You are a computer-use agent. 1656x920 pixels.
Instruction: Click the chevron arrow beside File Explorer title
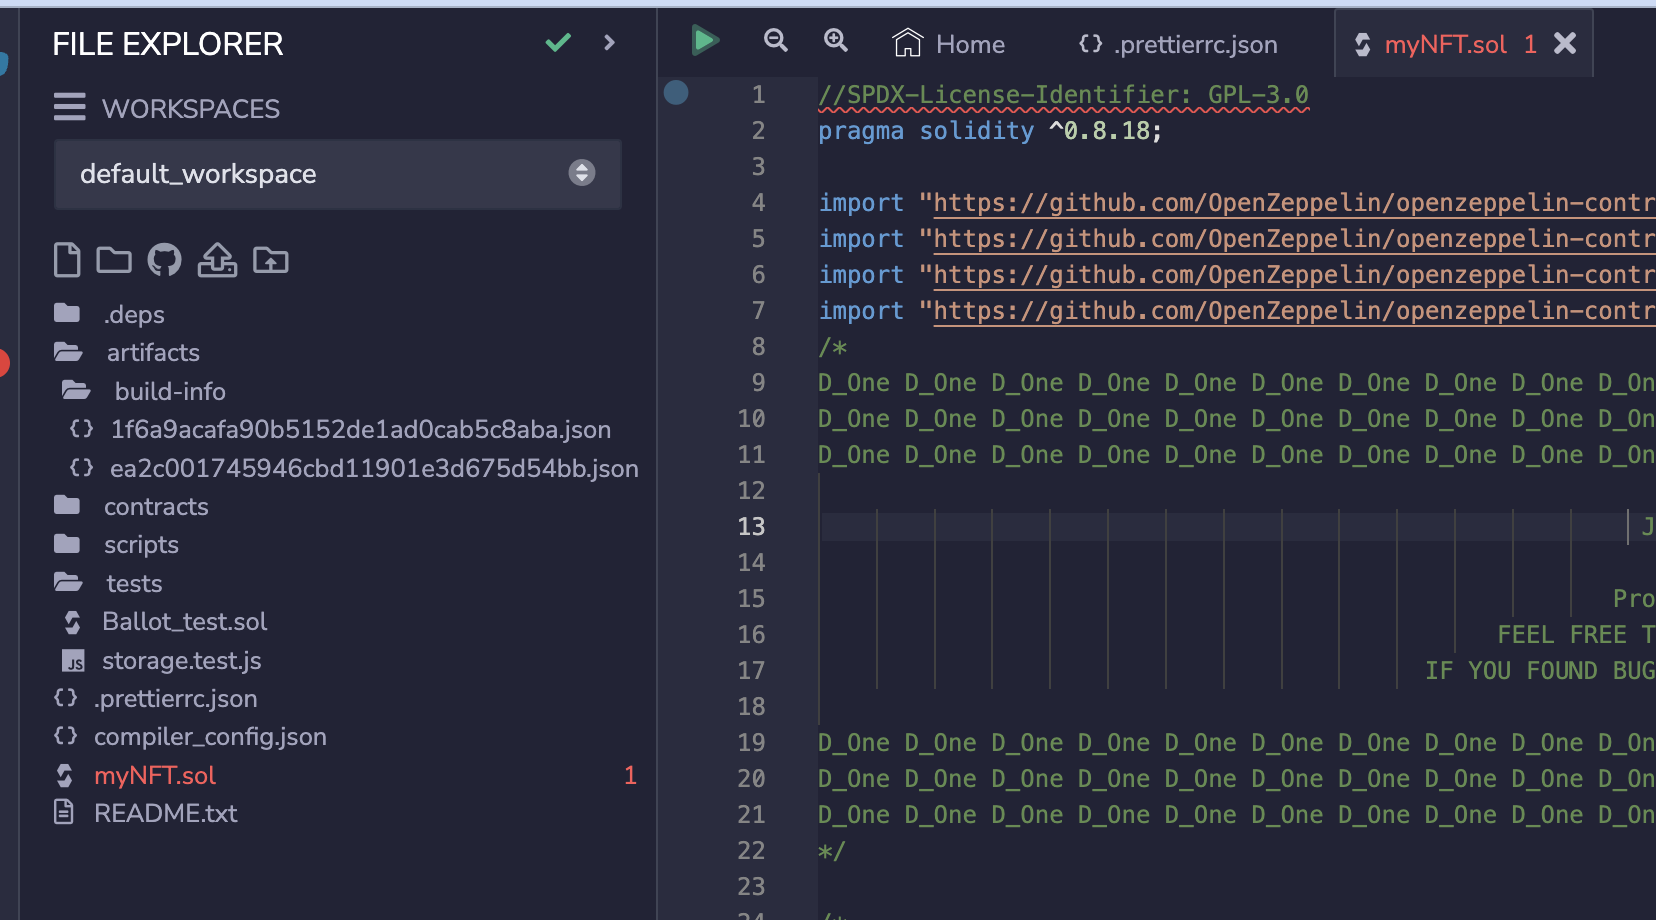pos(609,43)
